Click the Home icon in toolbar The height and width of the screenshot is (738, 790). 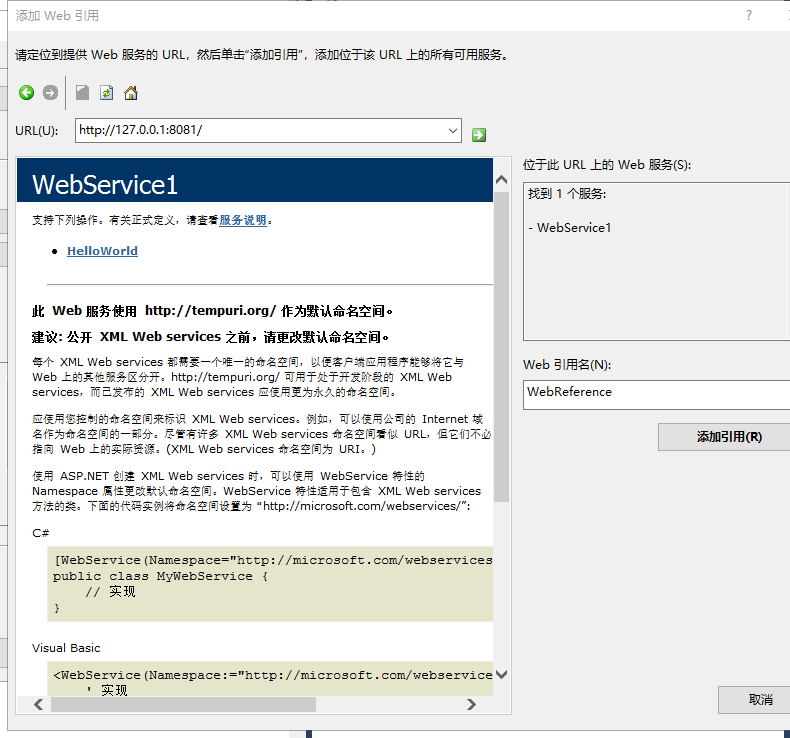pyautogui.click(x=131, y=93)
